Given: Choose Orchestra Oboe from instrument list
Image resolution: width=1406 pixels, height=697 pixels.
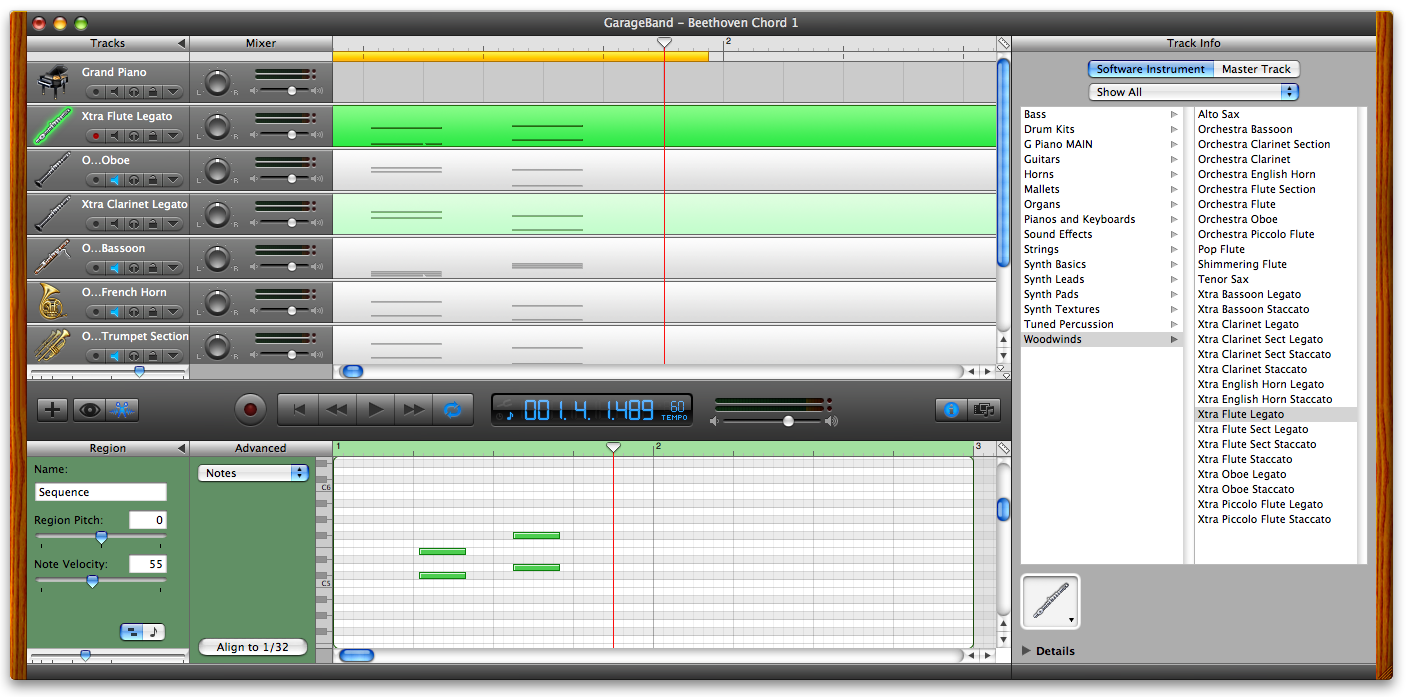Looking at the screenshot, I should pyautogui.click(x=1276, y=219).
